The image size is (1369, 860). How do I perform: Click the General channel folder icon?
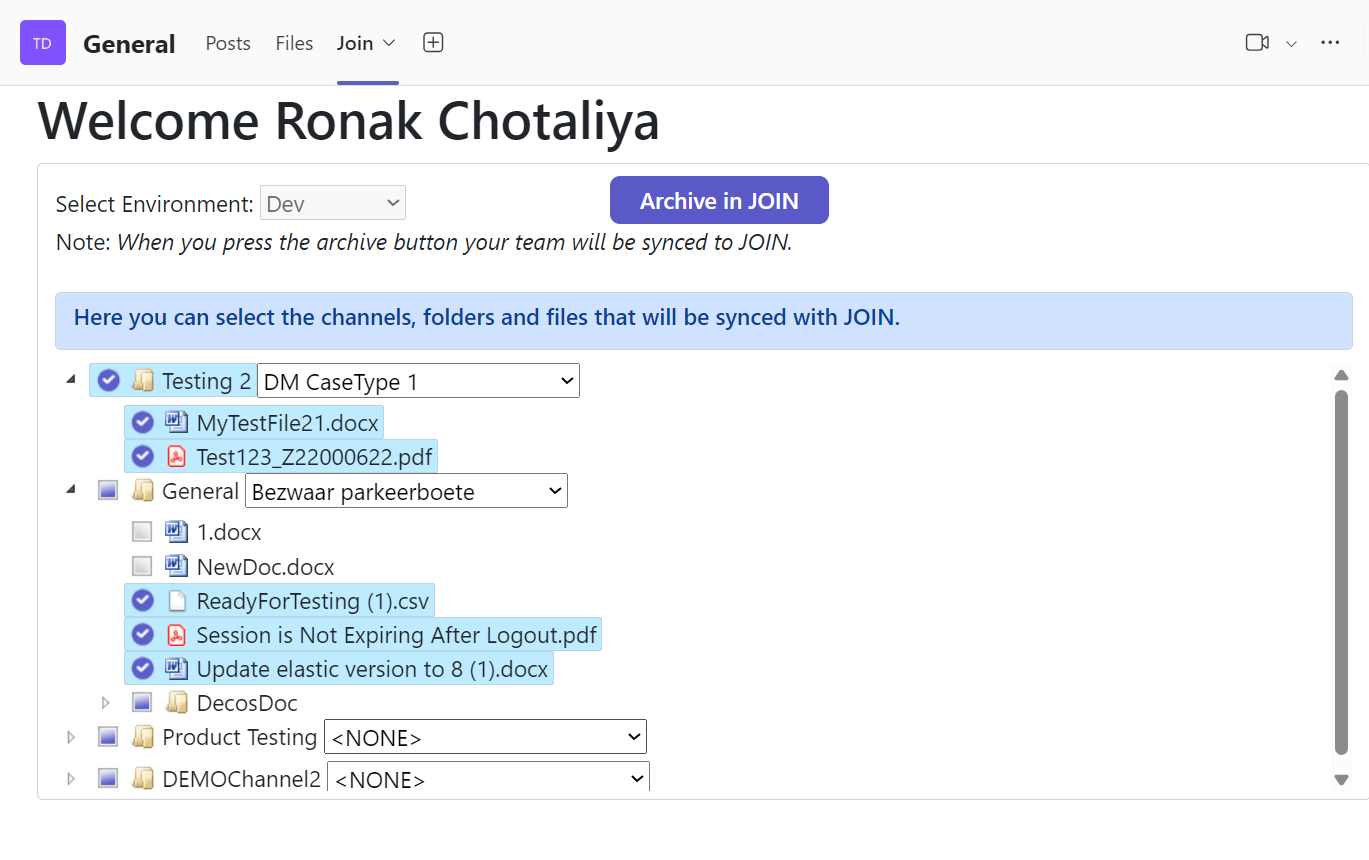click(x=143, y=491)
